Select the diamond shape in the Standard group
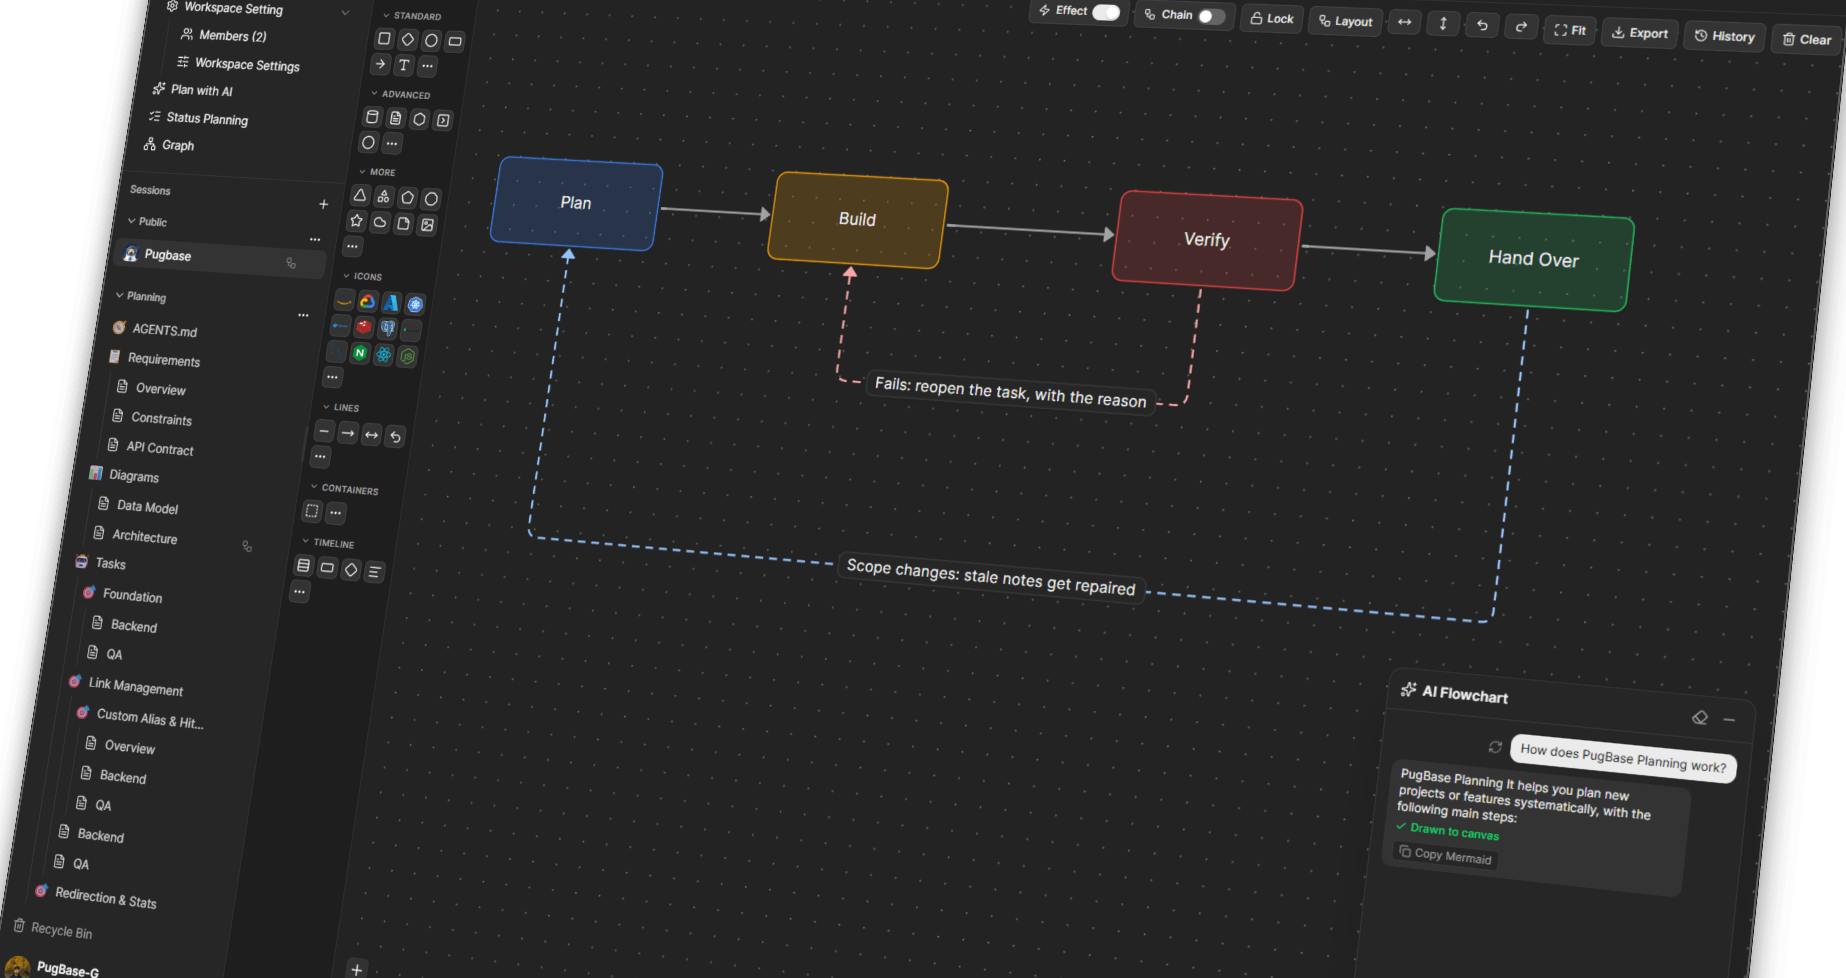The image size is (1846, 978). pyautogui.click(x=408, y=40)
